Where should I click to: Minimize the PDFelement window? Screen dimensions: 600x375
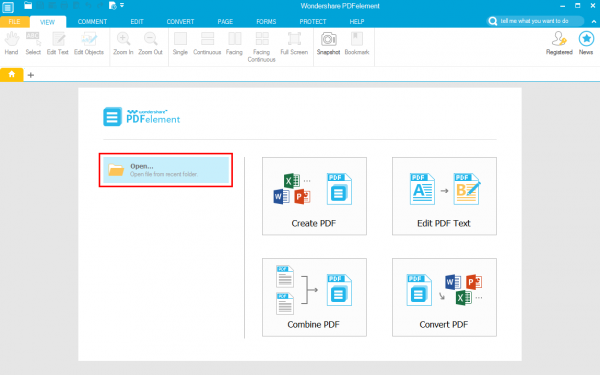point(562,6)
